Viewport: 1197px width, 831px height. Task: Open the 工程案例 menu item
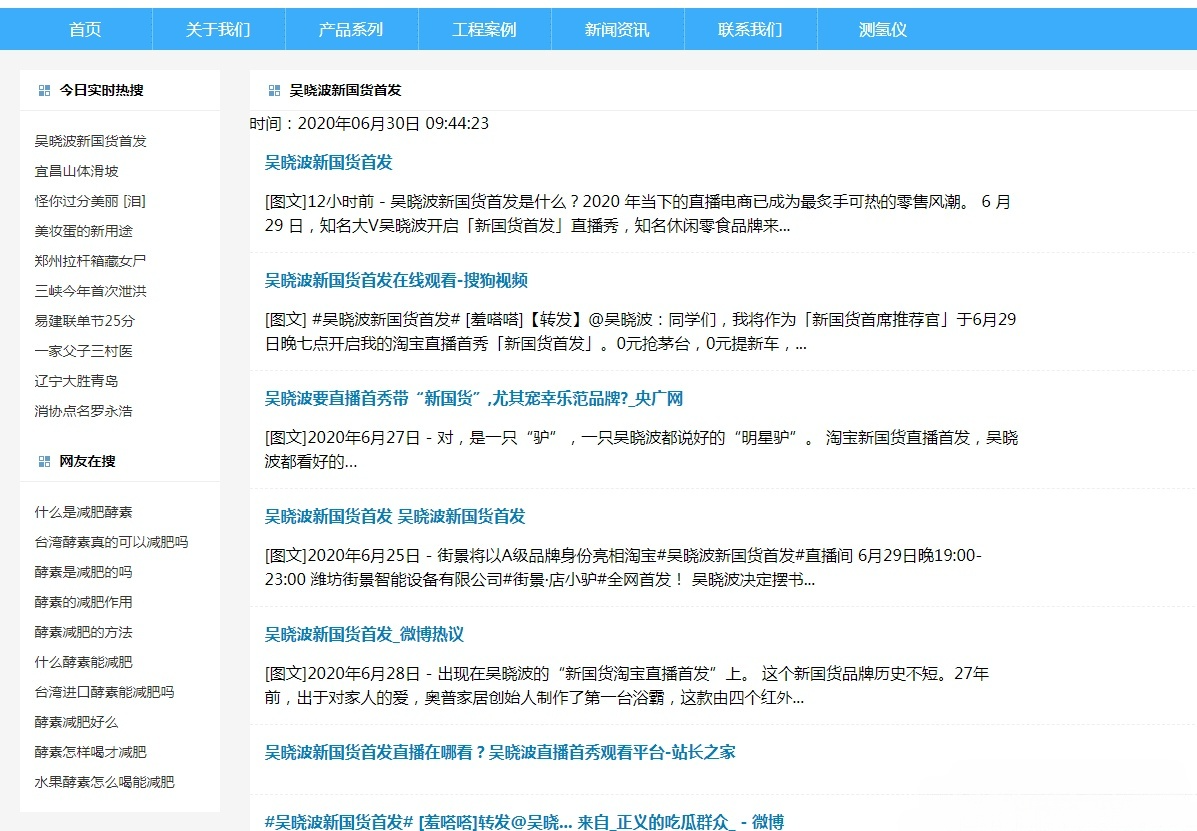tap(484, 29)
